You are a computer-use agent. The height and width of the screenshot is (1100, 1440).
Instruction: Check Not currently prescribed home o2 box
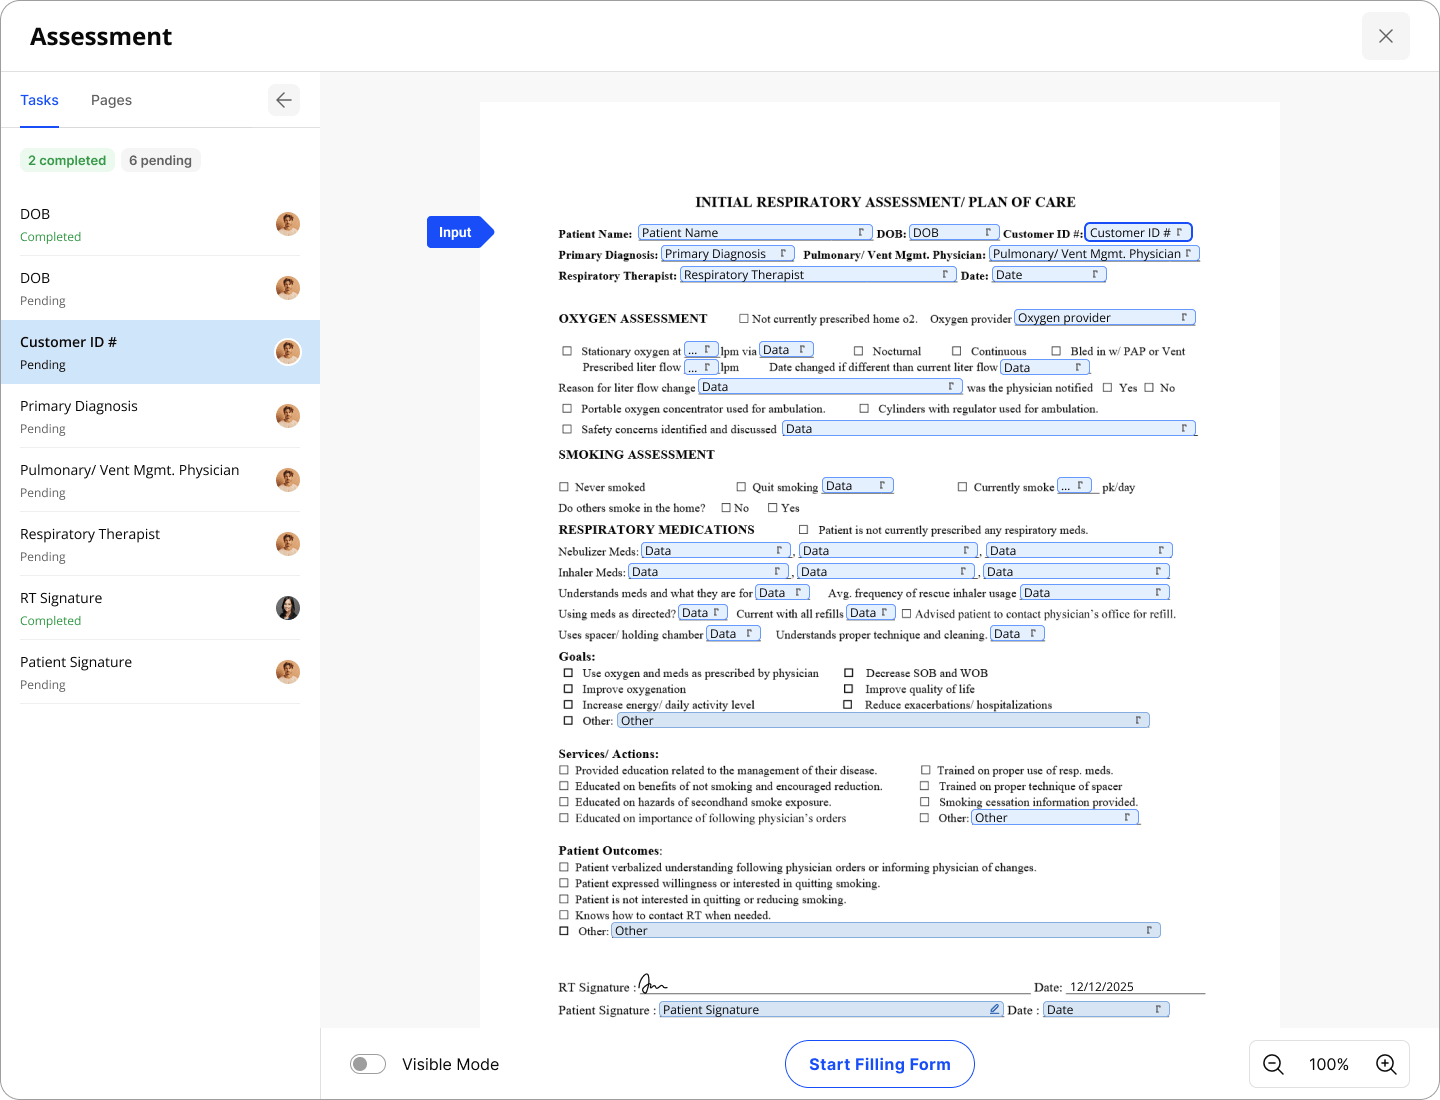pos(744,319)
